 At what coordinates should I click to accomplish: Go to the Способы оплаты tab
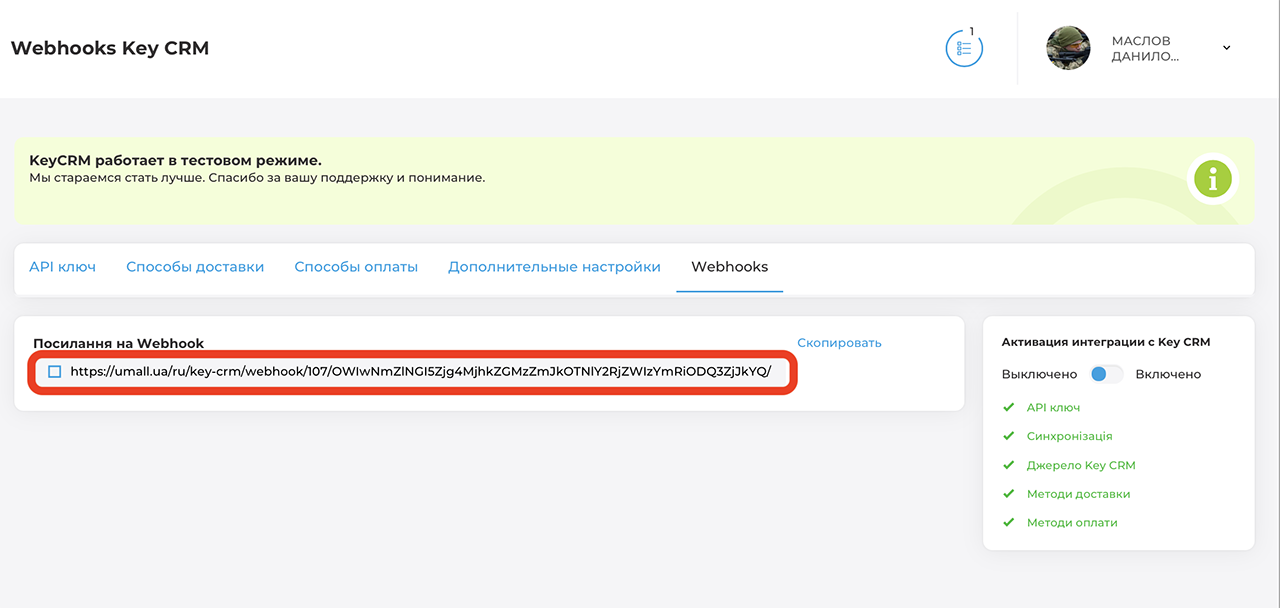(x=356, y=267)
